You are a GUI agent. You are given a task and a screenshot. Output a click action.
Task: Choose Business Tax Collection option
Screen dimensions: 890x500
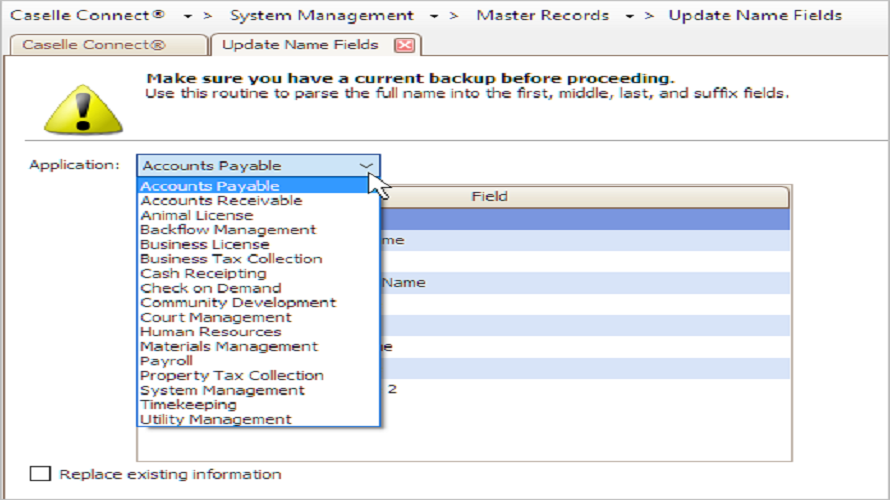click(258, 259)
